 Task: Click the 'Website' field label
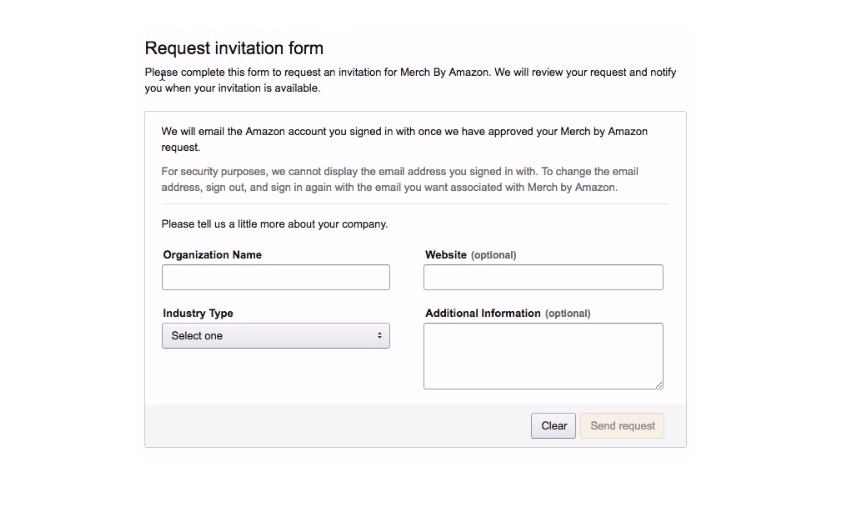(446, 255)
